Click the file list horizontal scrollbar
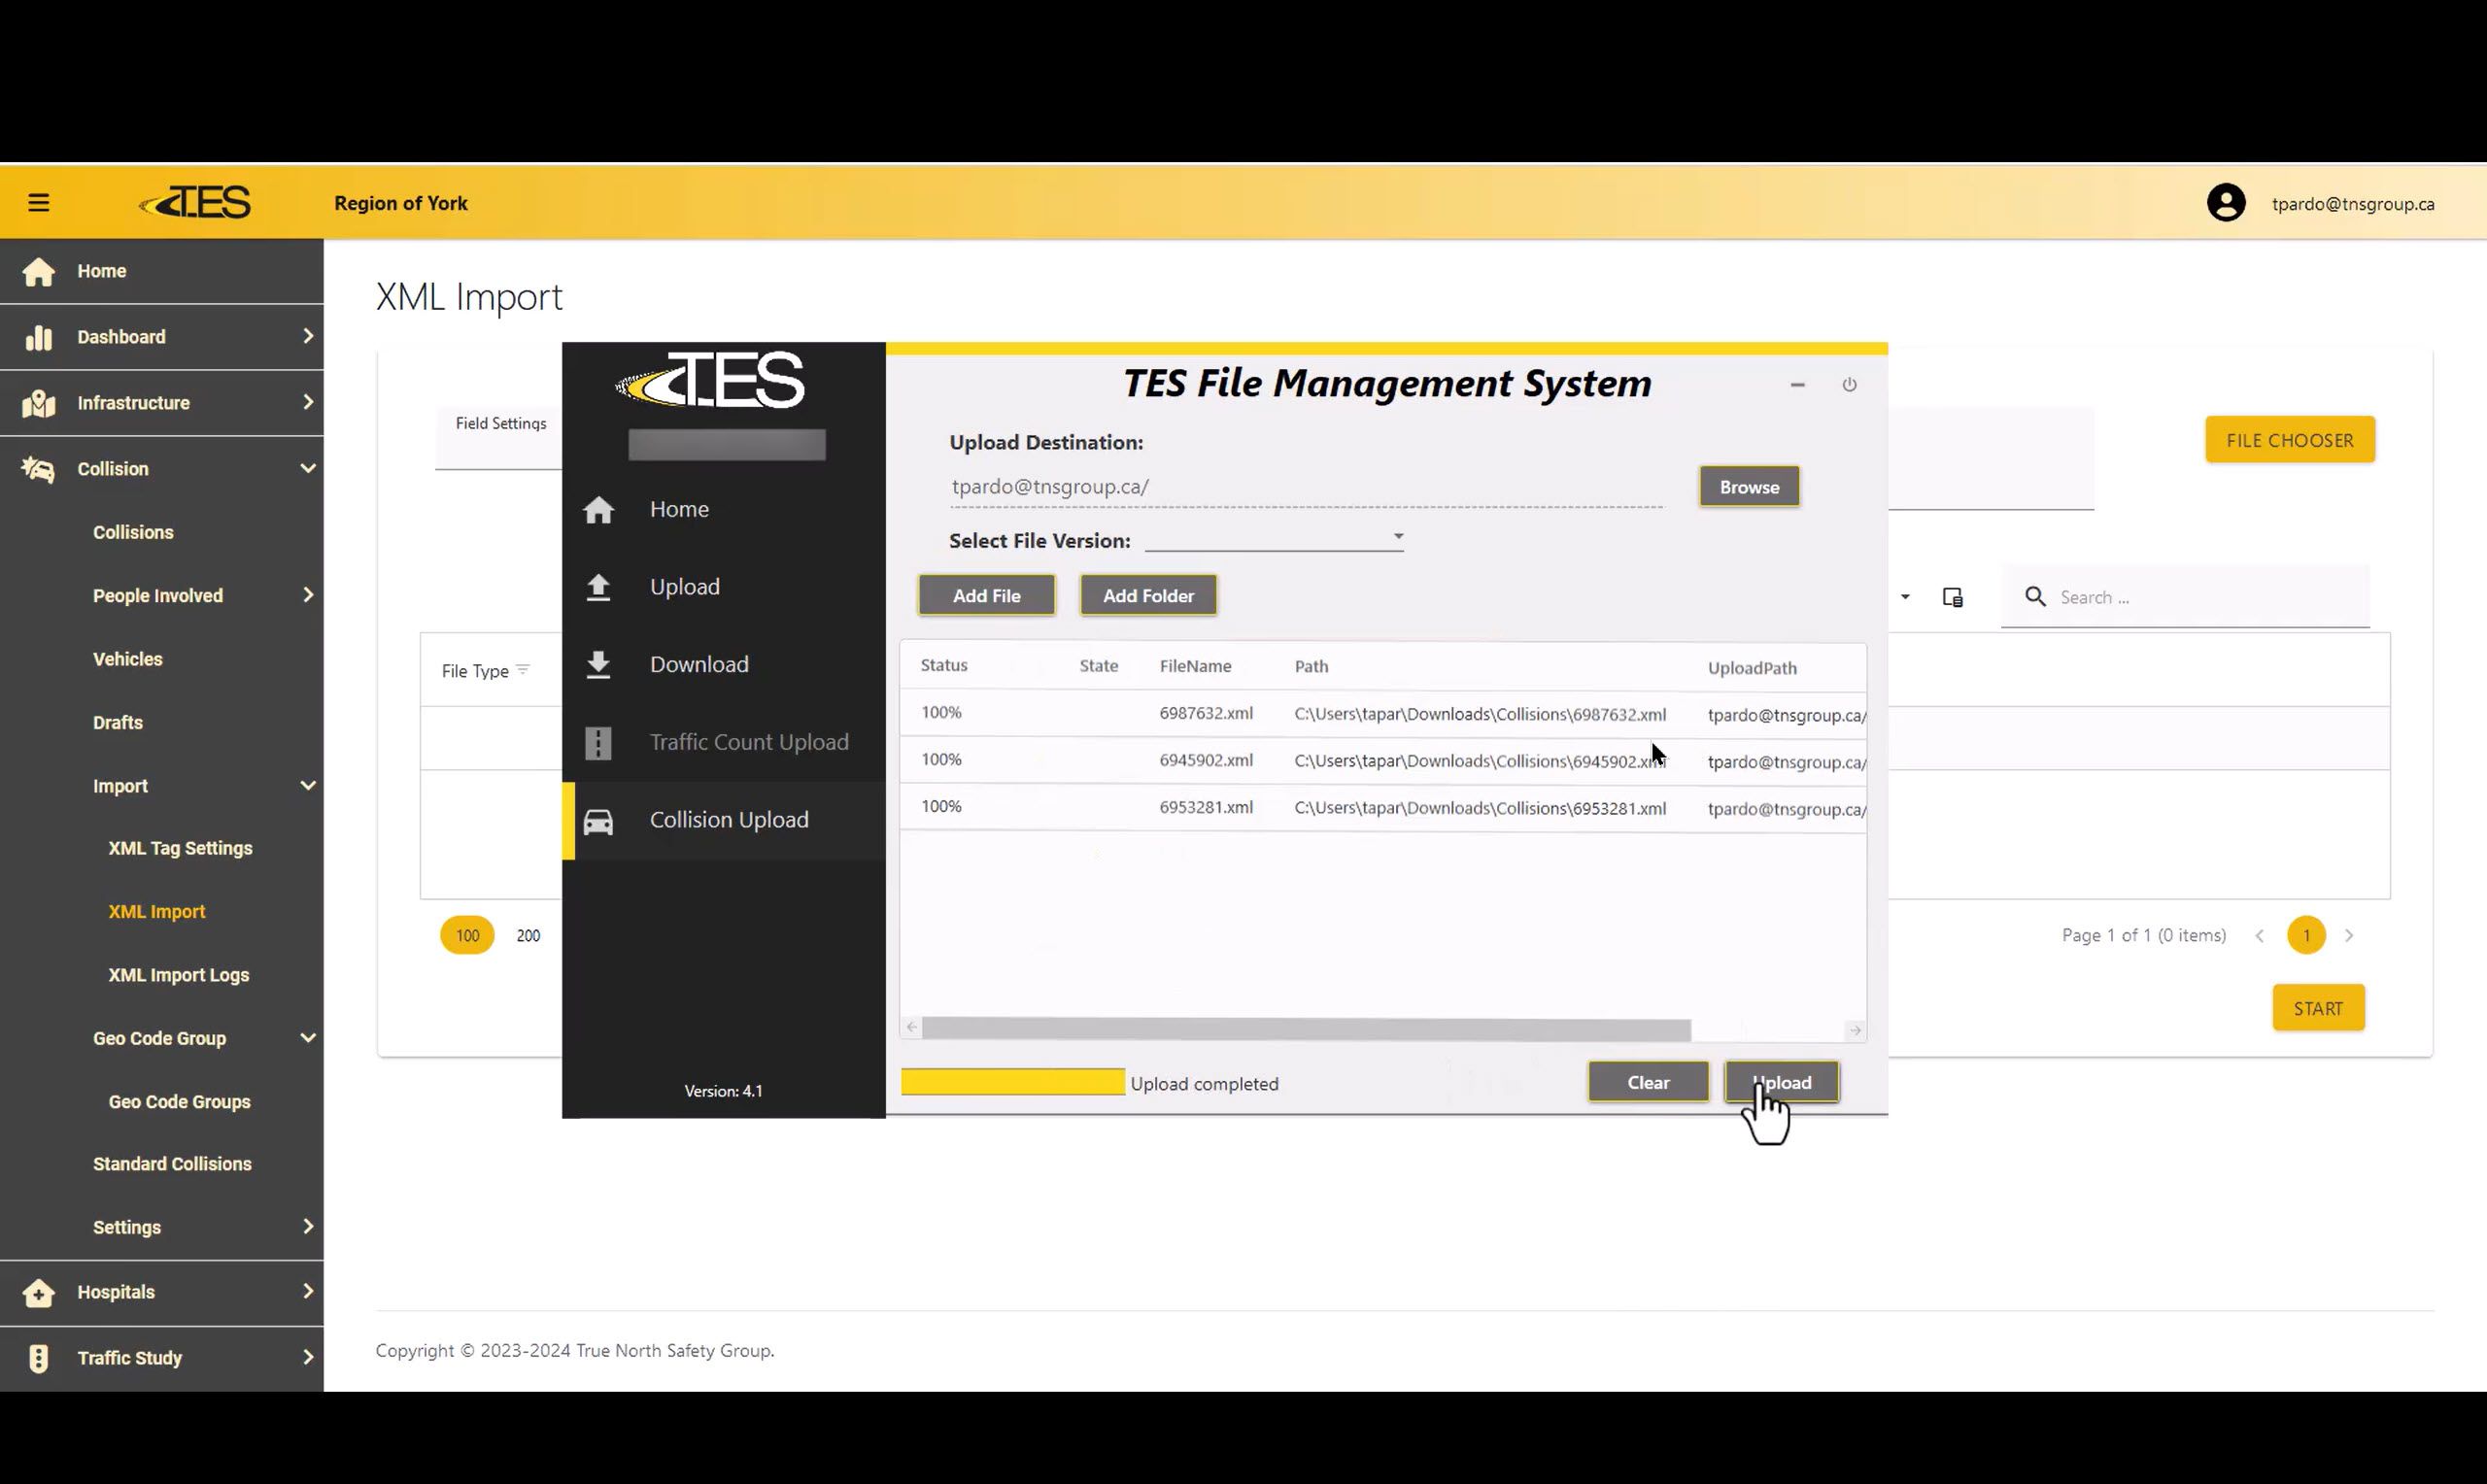The image size is (2487, 1484). (x=1305, y=1029)
